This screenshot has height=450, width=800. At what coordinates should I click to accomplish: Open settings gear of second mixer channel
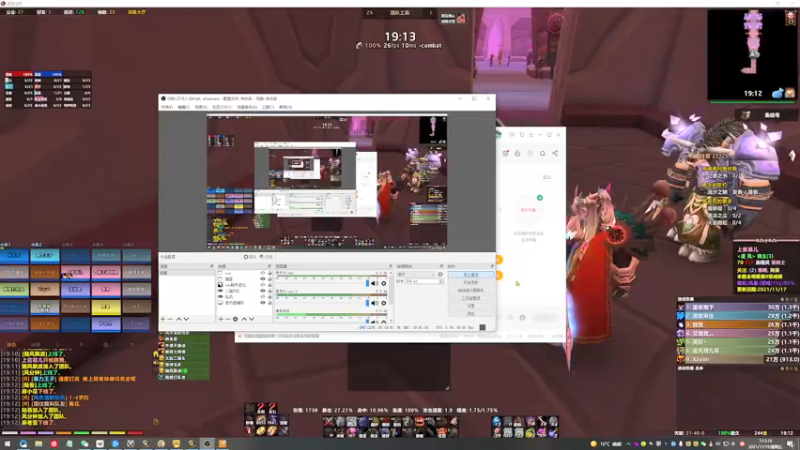[384, 303]
